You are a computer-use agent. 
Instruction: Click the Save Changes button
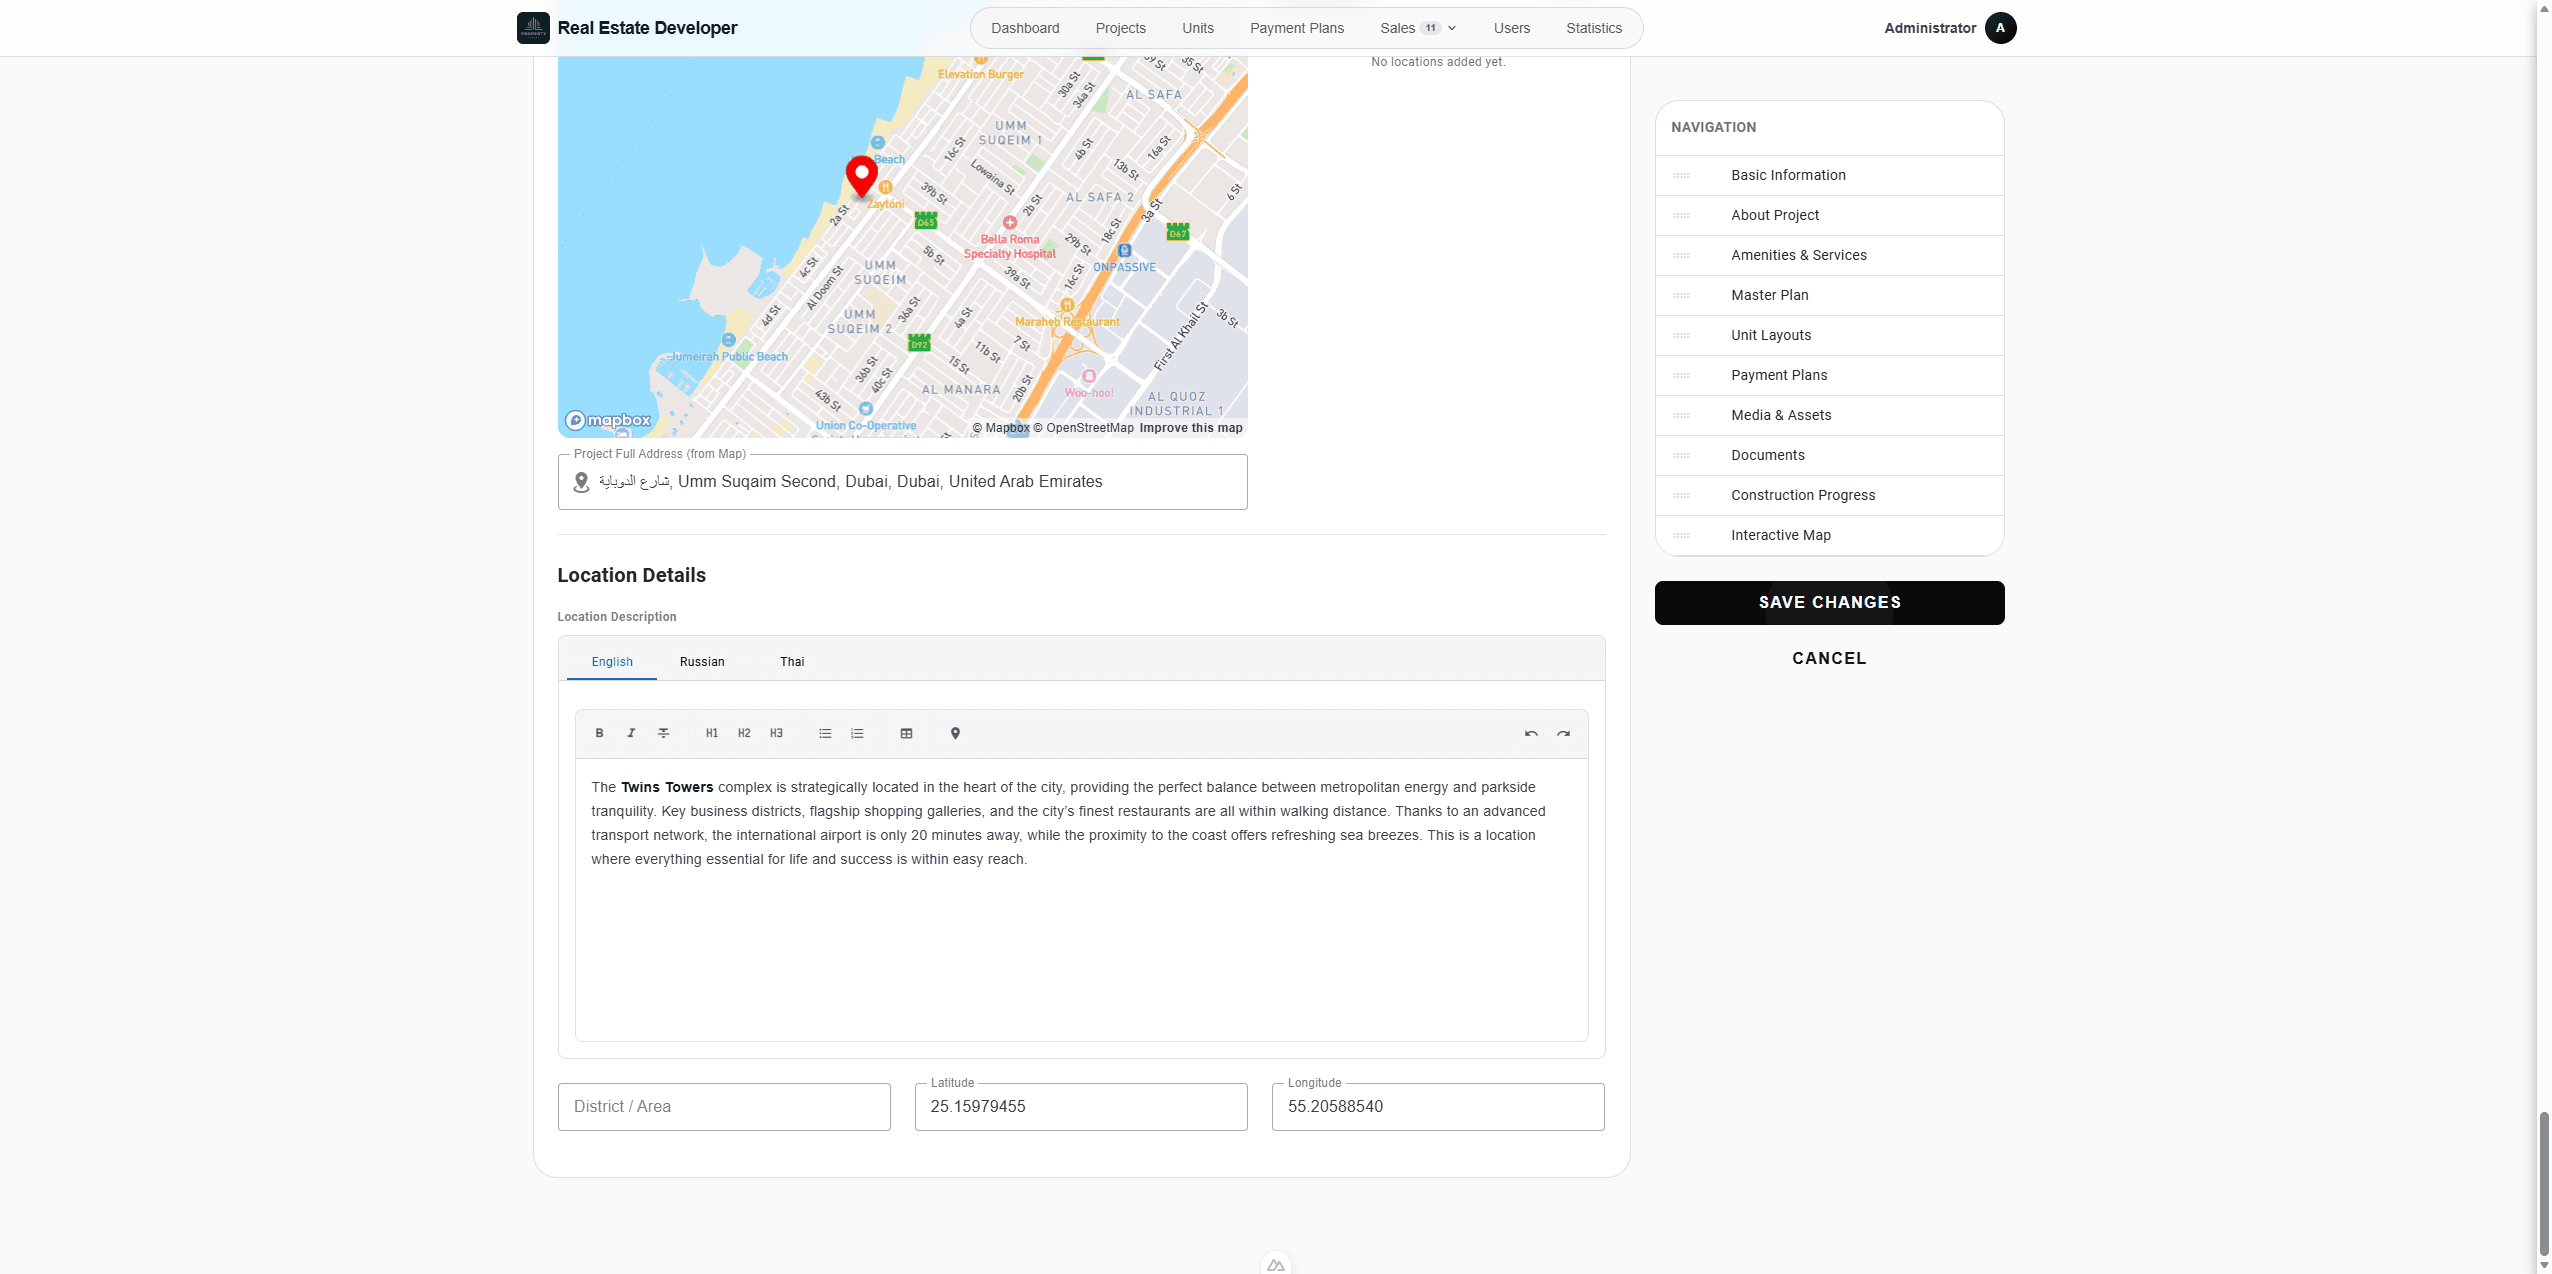1829,603
